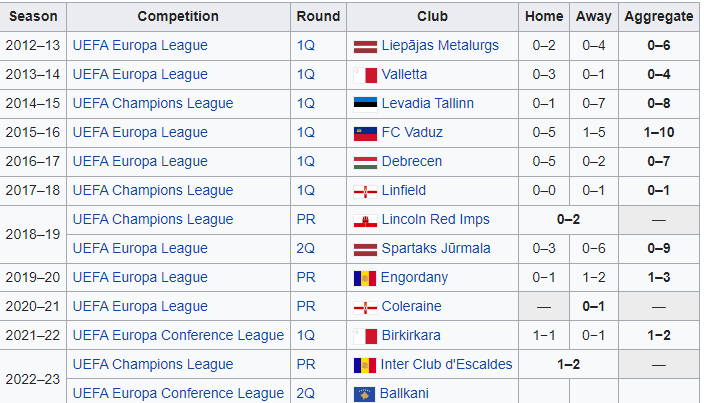The width and height of the screenshot is (704, 403).
Task: Click the PR round link for Coleraine
Action: click(x=306, y=307)
